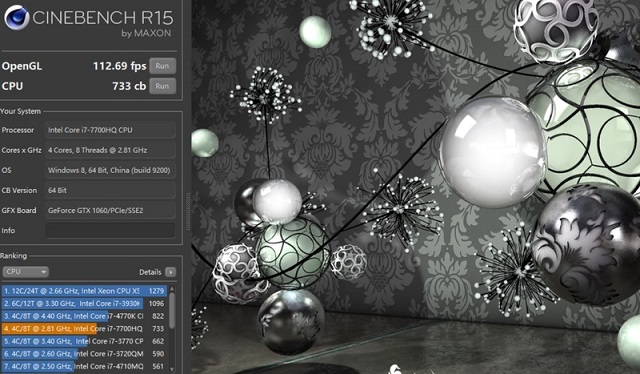This screenshot has height=374, width=640.
Task: Select the i7-3720QM ranking entry
Action: click(84, 354)
